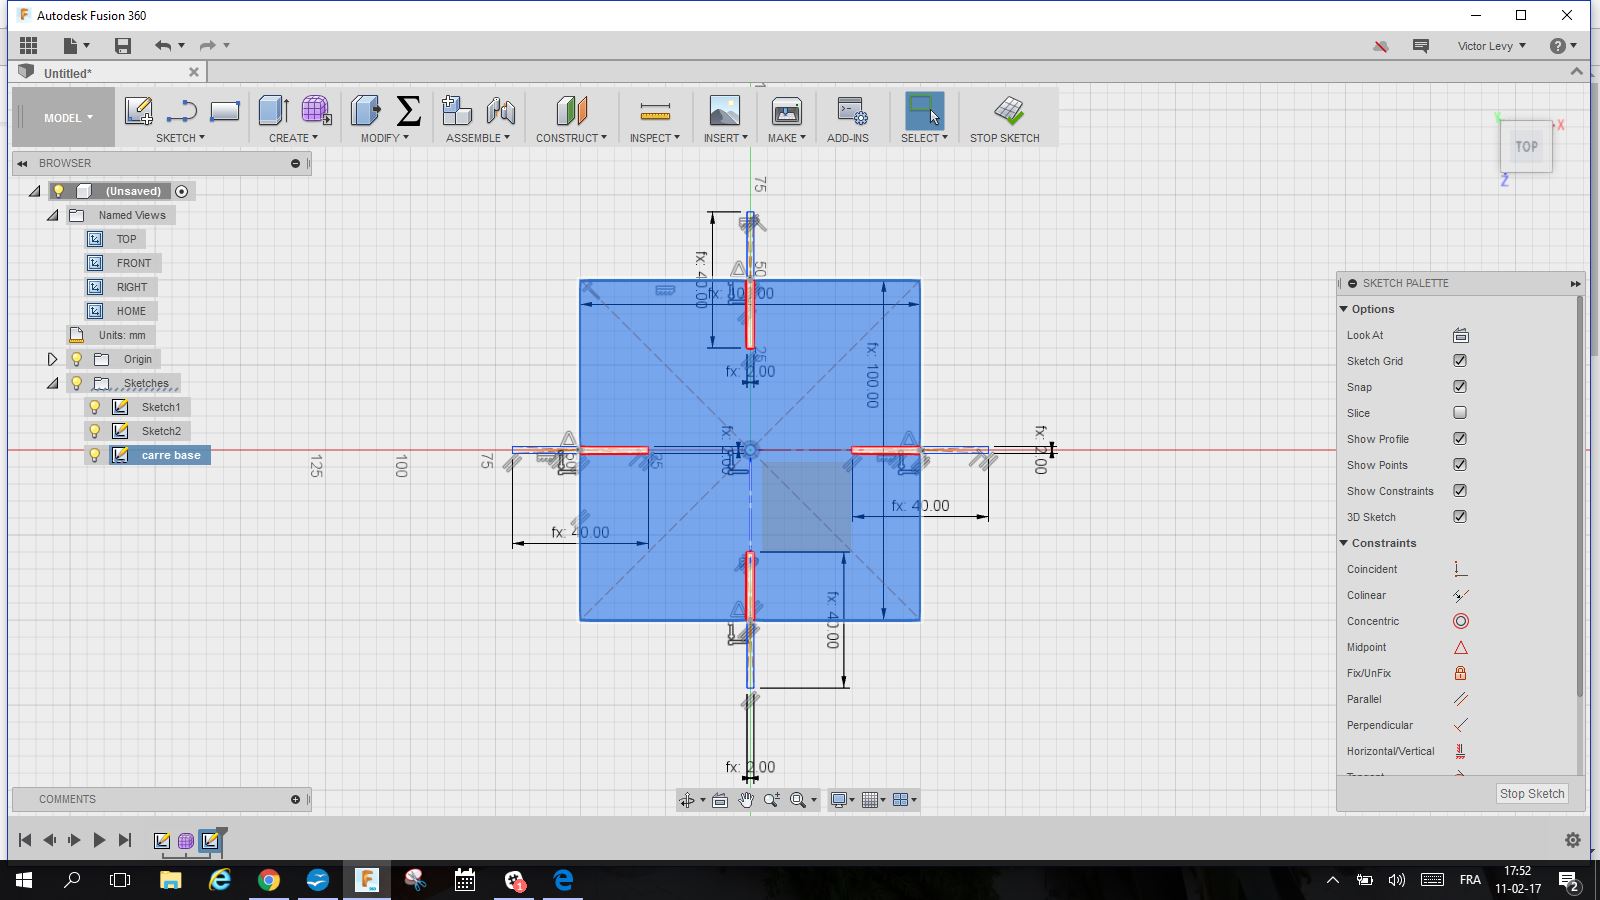Open the MODEL workspace dropdown
1600x900 pixels.
[x=67, y=118]
